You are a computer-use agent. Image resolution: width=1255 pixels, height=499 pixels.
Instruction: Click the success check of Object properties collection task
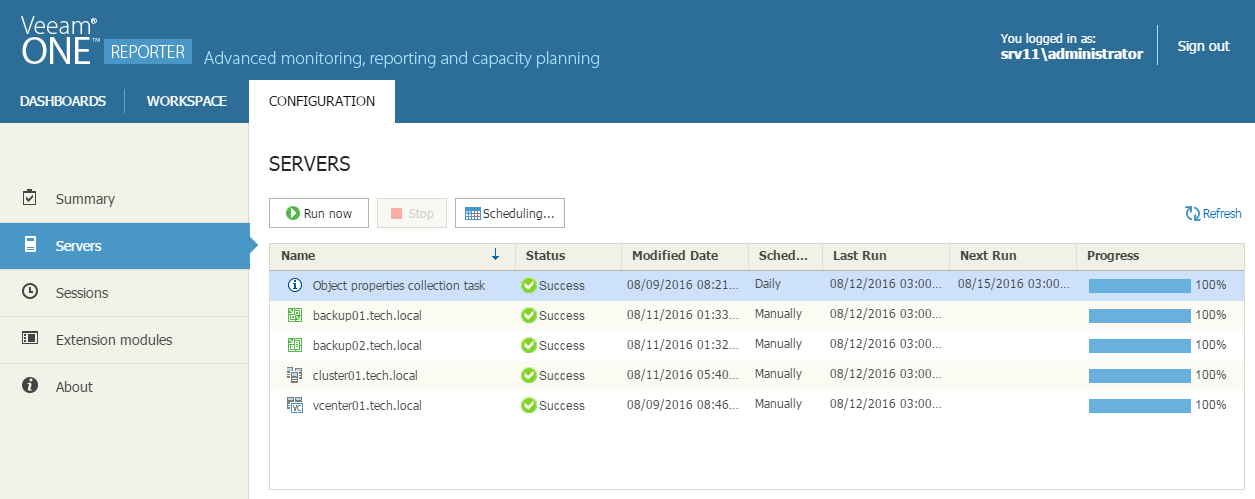(529, 285)
